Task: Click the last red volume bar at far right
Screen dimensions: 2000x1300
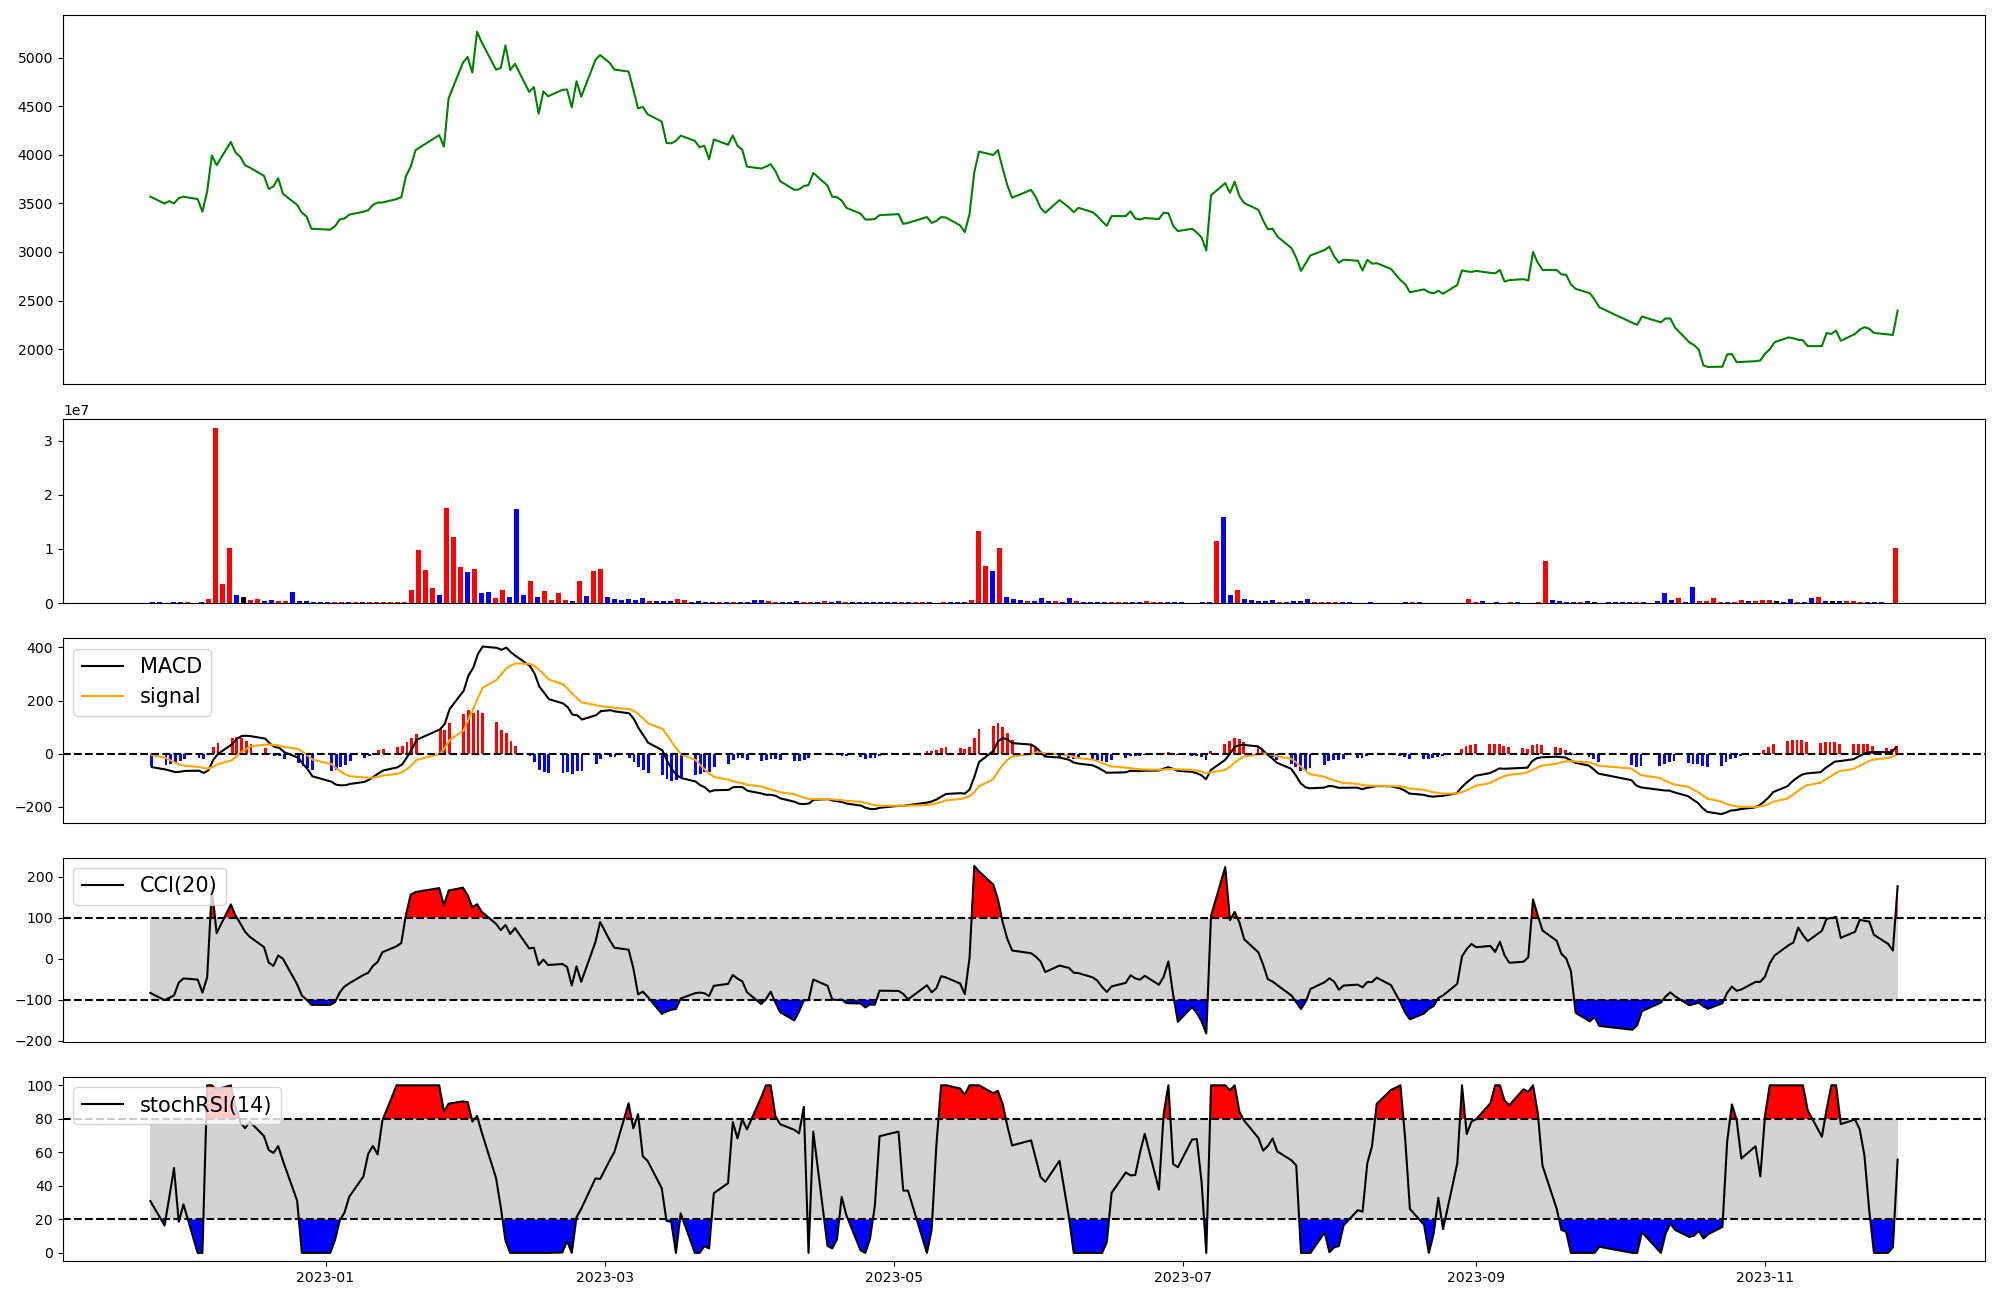Action: 1895,576
